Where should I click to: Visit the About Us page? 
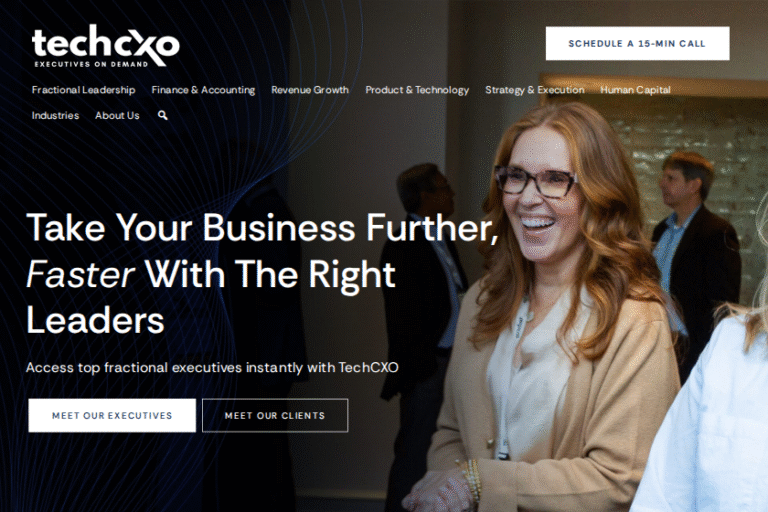pyautogui.click(x=117, y=116)
